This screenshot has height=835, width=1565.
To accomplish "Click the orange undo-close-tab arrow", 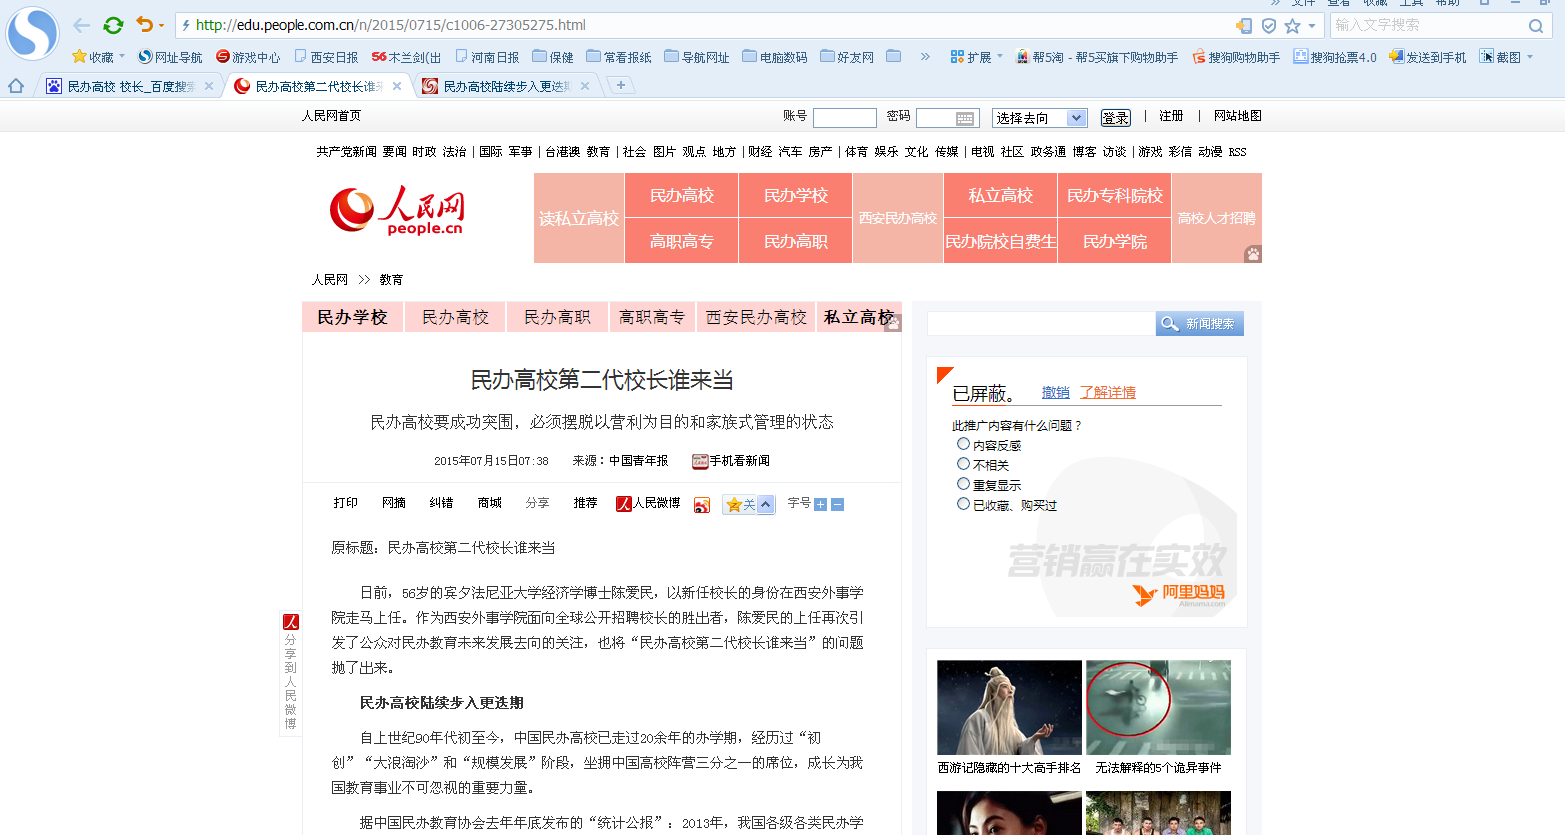I will (145, 25).
